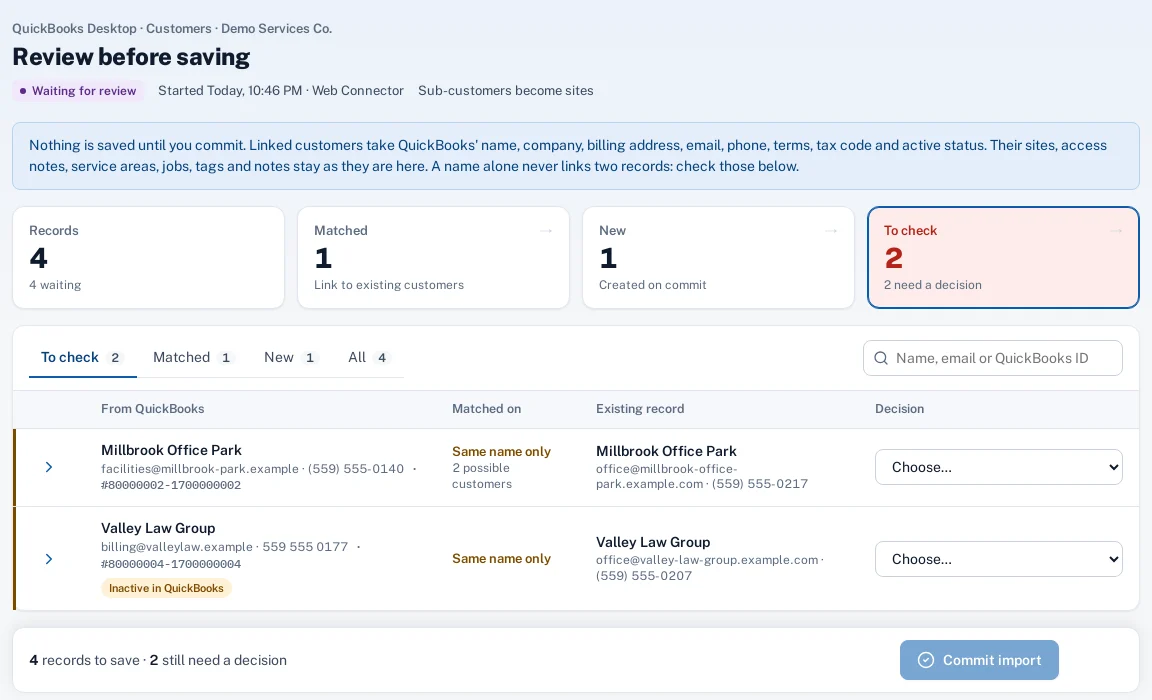Click the arrow icon on To check card
Viewport: 1152px width, 700px height.
coord(1116,231)
